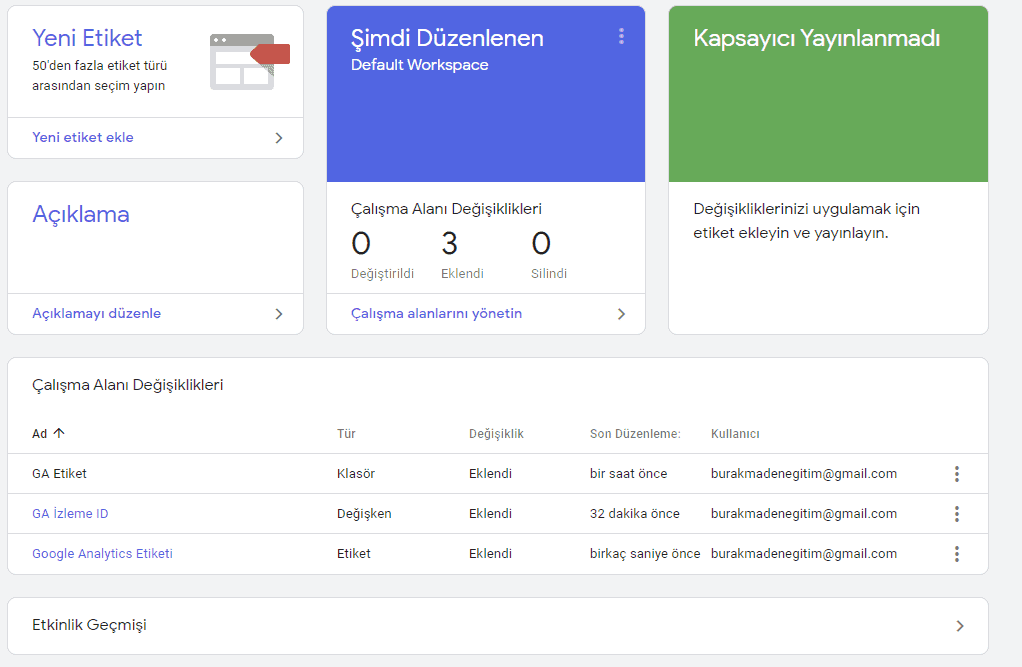
Task: Click the Yeni etiket ekle link
Action: pyautogui.click(x=83, y=138)
